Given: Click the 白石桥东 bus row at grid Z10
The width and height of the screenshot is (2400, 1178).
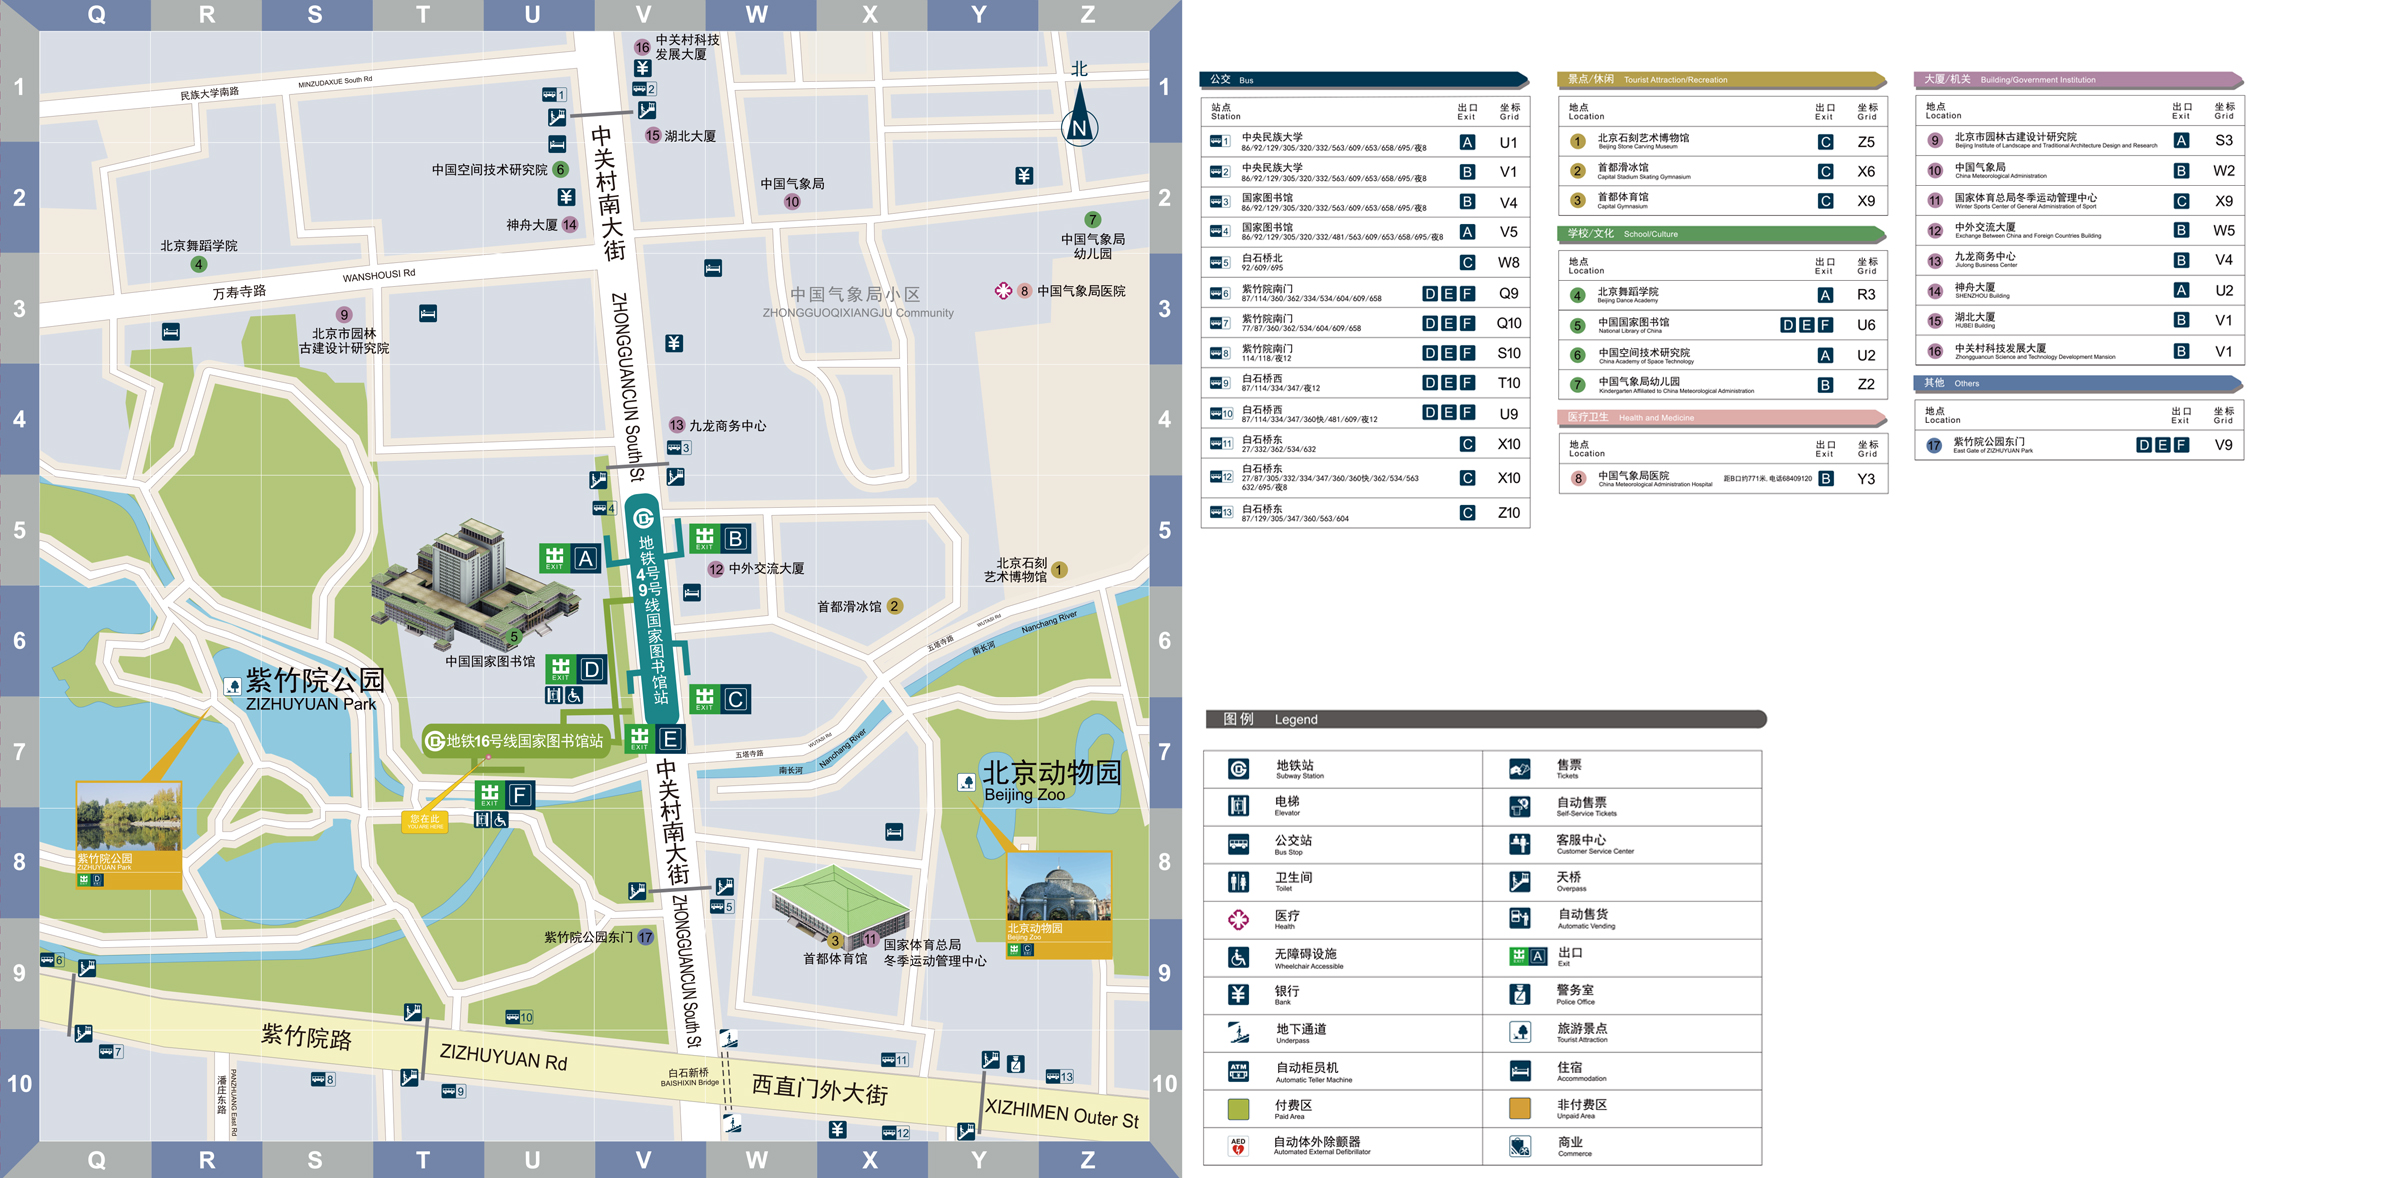Looking at the screenshot, I should (1365, 513).
